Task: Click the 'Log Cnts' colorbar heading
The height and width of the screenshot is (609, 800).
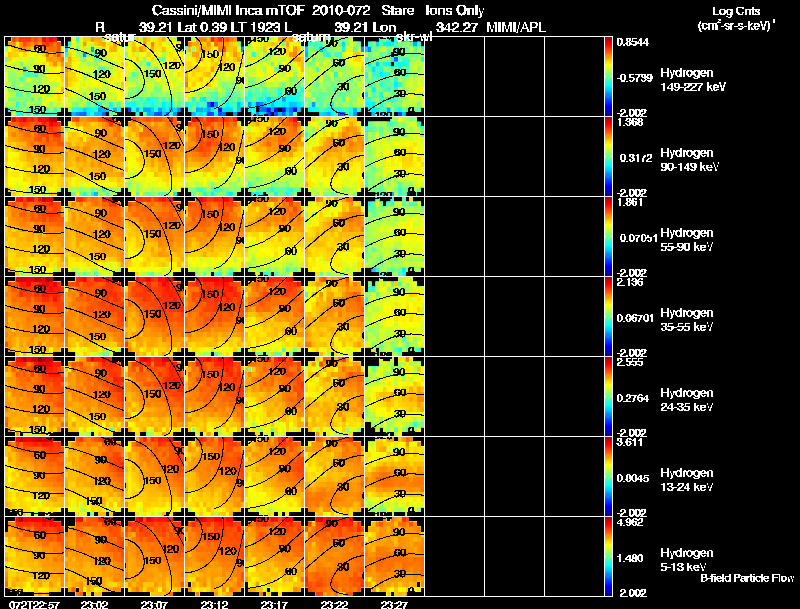Action: [x=735, y=11]
